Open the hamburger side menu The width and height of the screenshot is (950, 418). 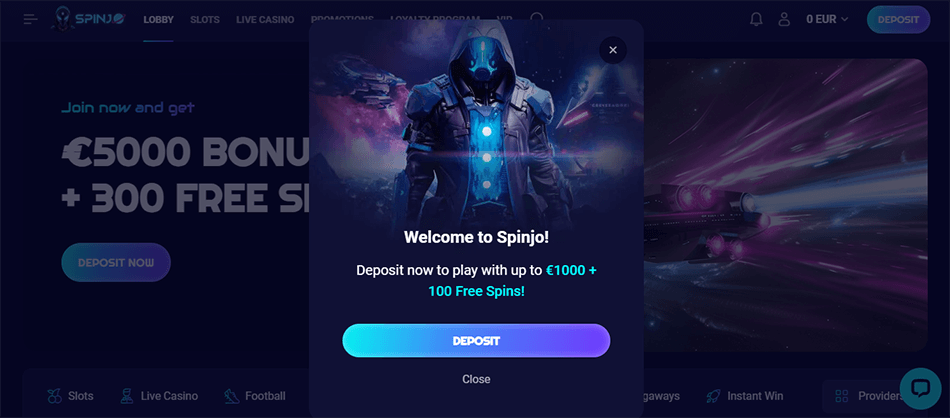pos(30,19)
